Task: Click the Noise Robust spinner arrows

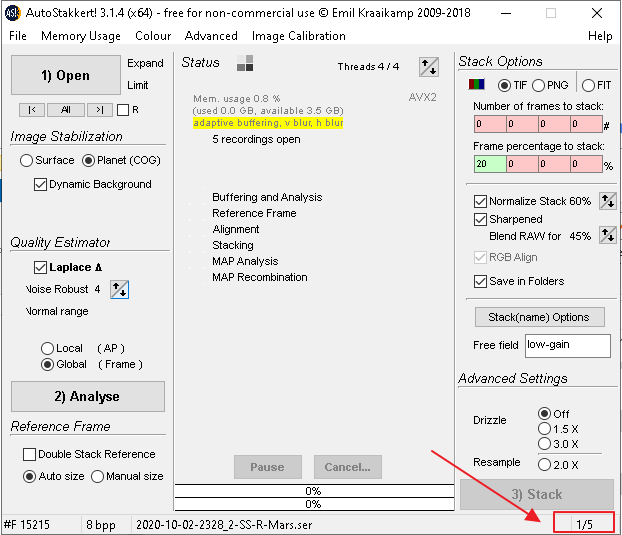Action: click(119, 289)
